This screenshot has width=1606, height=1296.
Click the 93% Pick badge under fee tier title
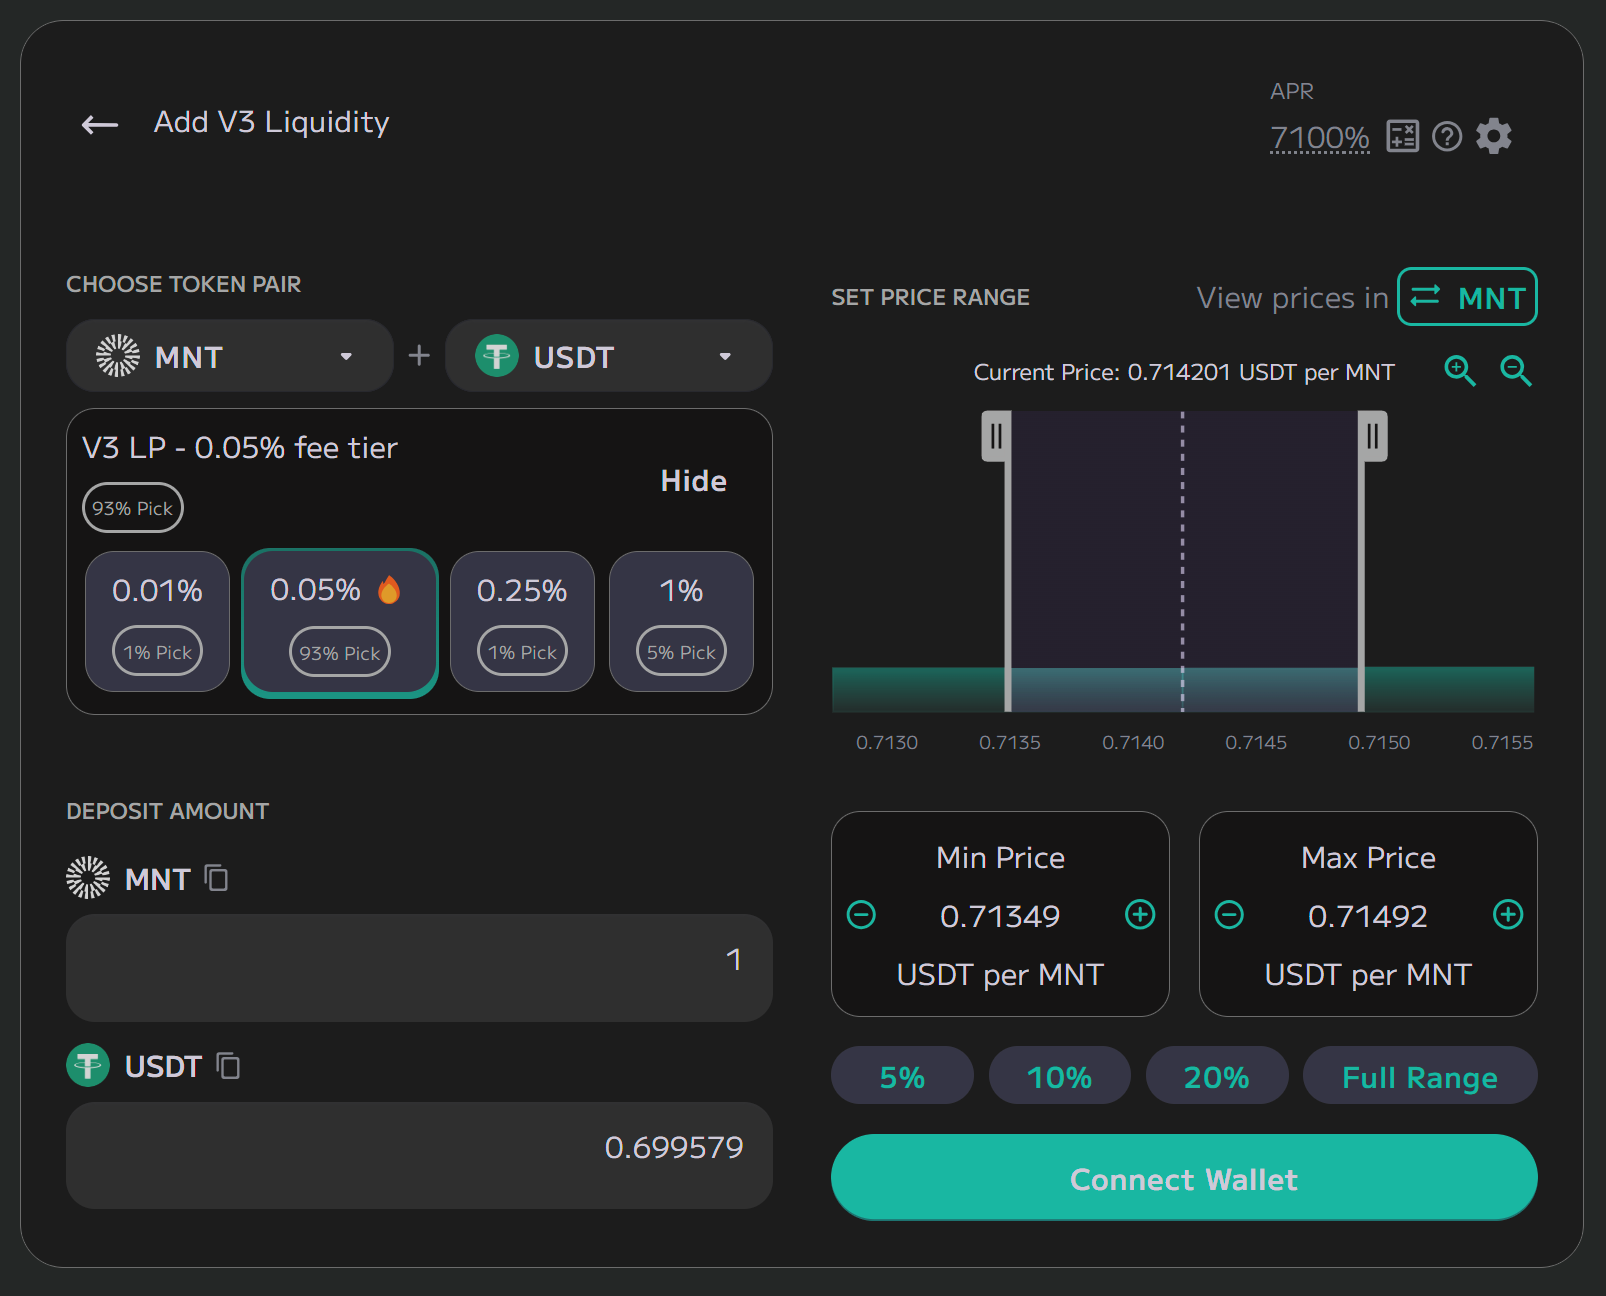(133, 508)
